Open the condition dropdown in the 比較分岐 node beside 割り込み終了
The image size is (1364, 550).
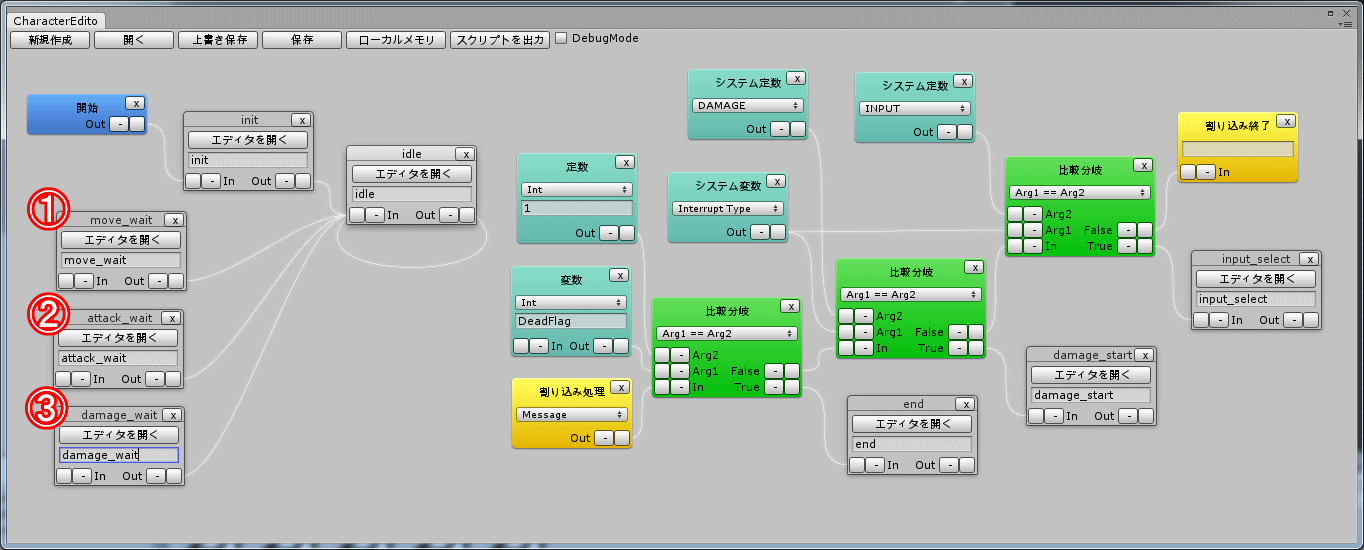click(x=1080, y=192)
